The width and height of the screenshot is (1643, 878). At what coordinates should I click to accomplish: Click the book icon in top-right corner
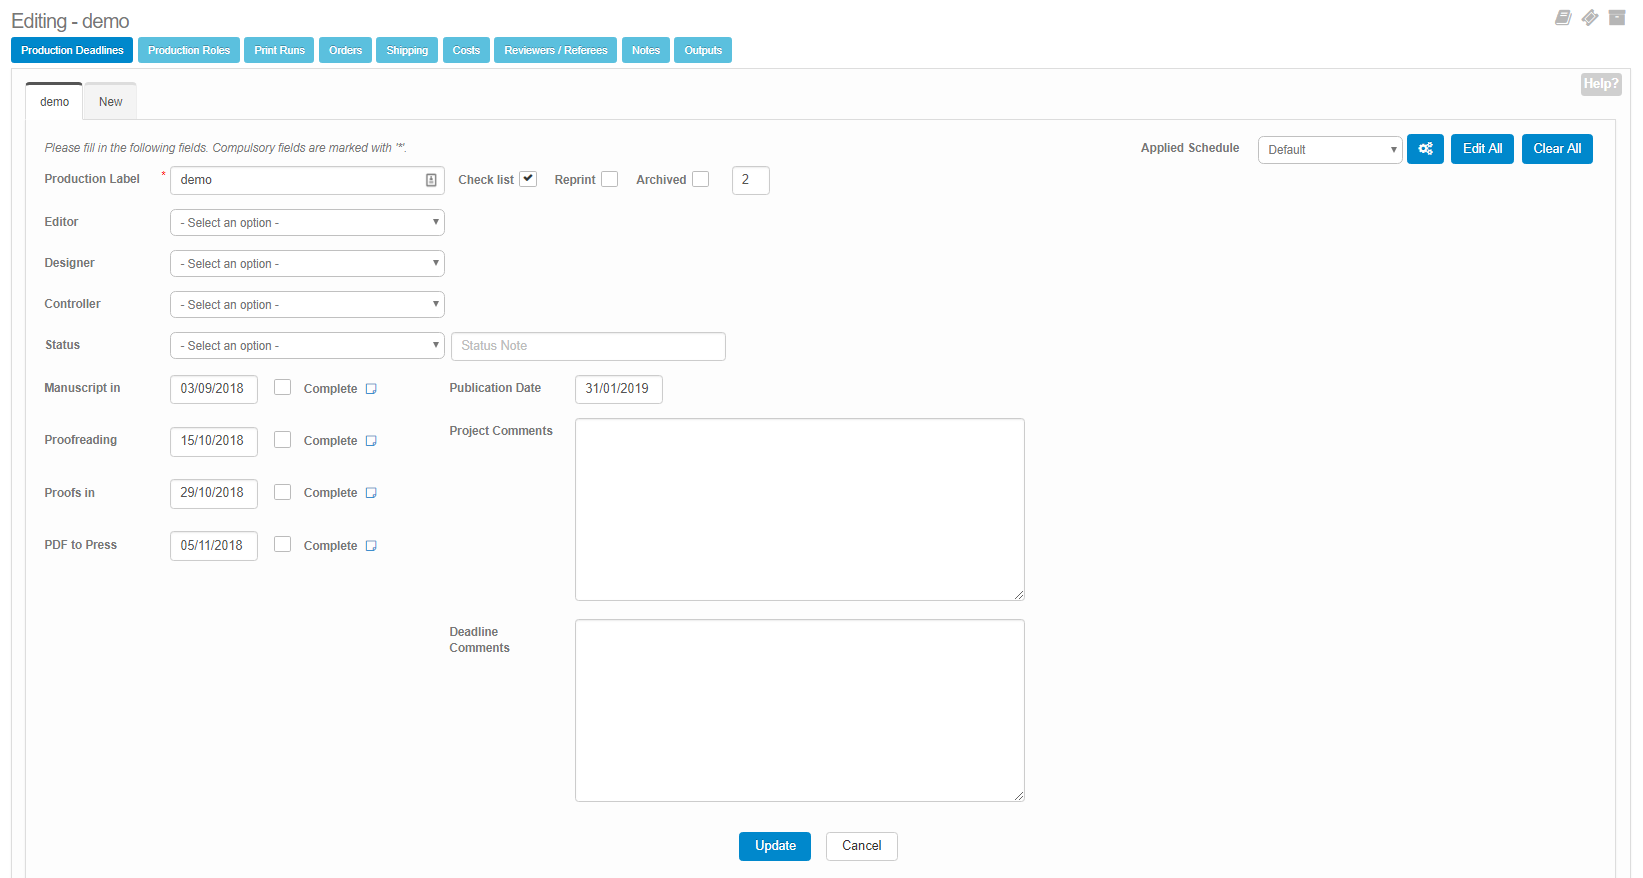coord(1563,18)
